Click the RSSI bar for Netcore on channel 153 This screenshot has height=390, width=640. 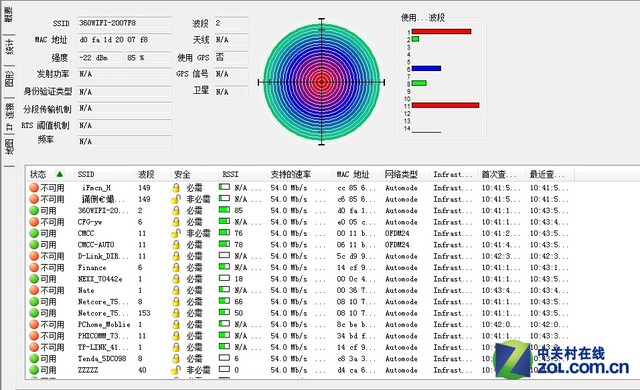click(x=224, y=312)
